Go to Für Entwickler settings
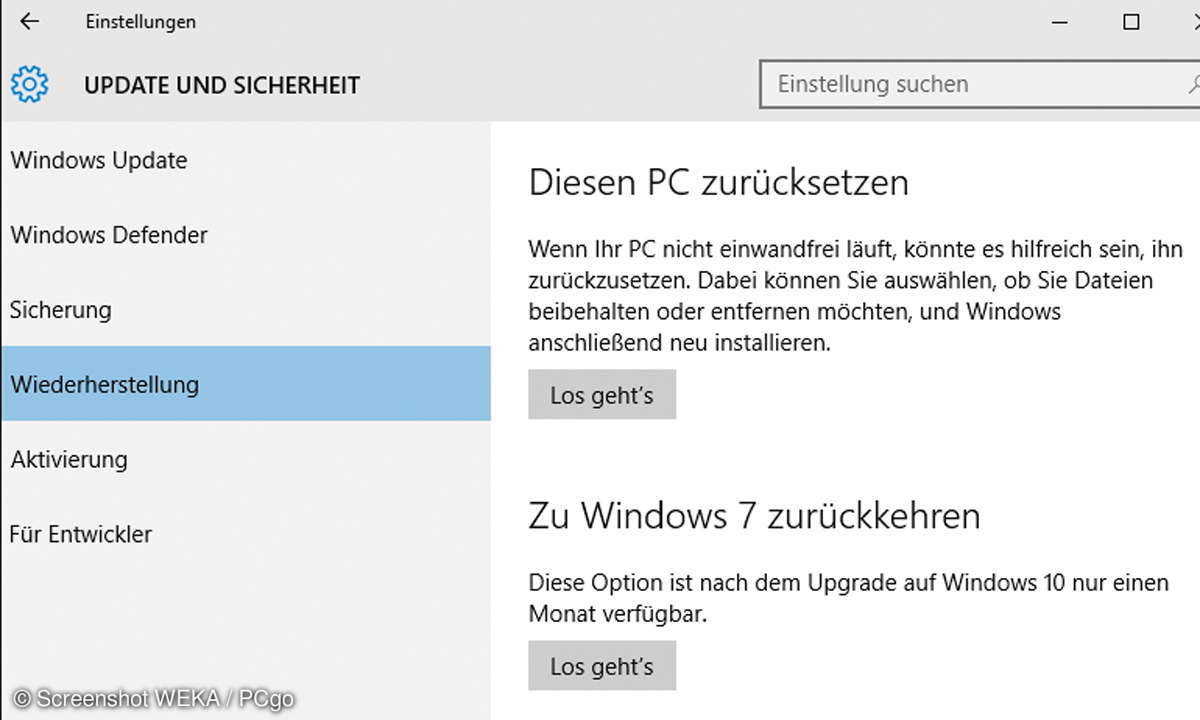 point(245,534)
